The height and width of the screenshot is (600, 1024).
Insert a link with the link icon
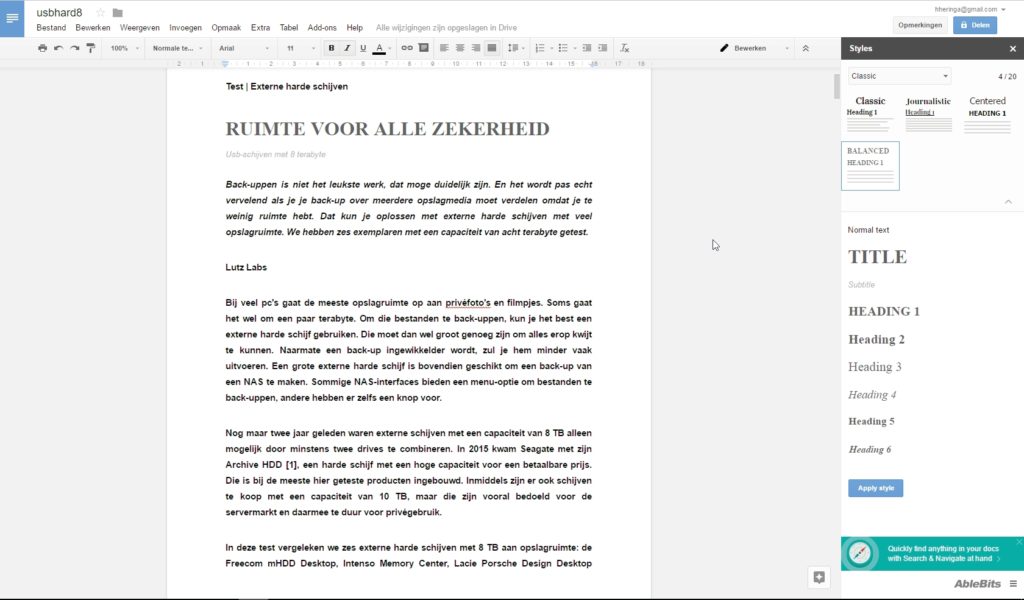[x=406, y=47]
